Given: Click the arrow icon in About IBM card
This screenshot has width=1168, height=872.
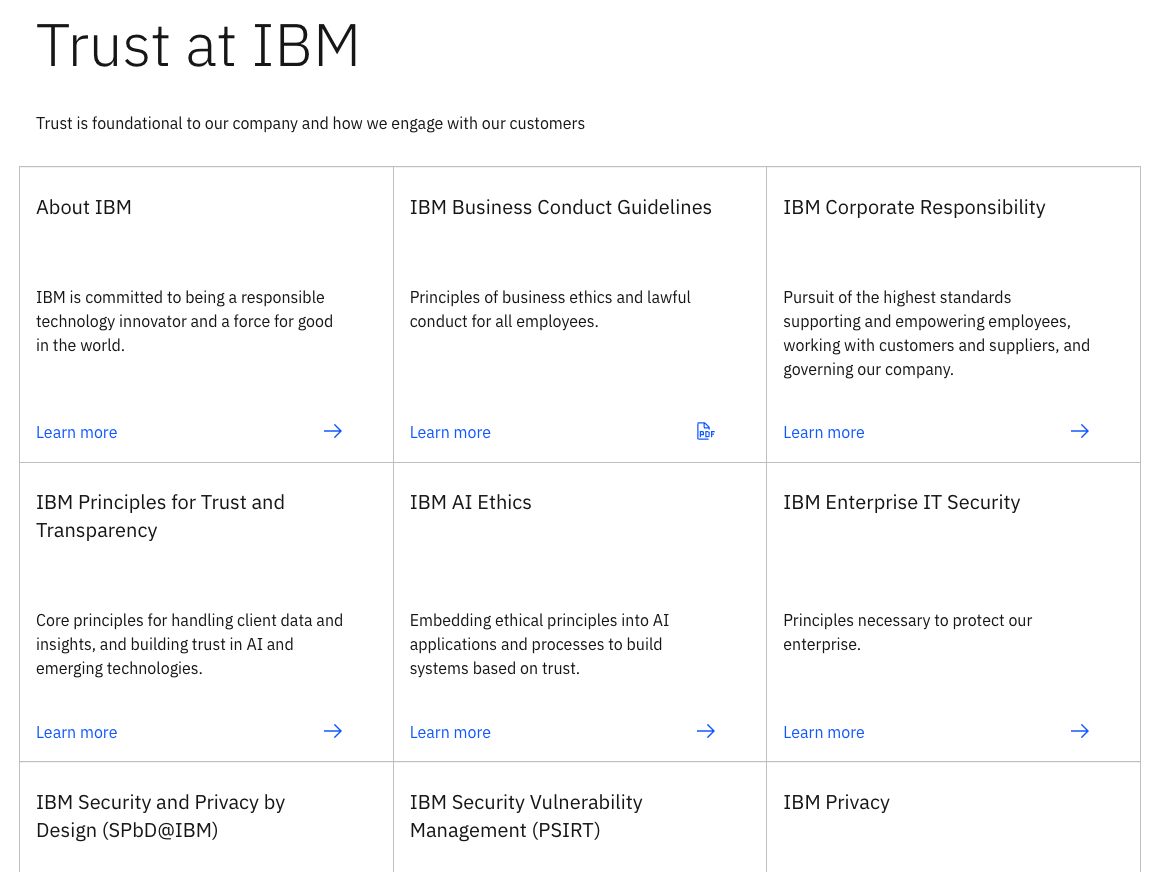Looking at the screenshot, I should (x=333, y=431).
